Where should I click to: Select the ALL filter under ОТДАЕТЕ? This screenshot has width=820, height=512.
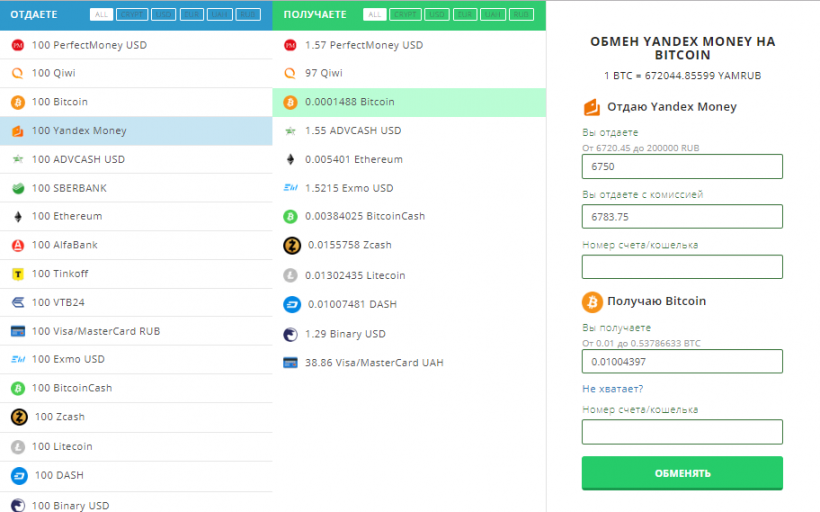tap(100, 15)
